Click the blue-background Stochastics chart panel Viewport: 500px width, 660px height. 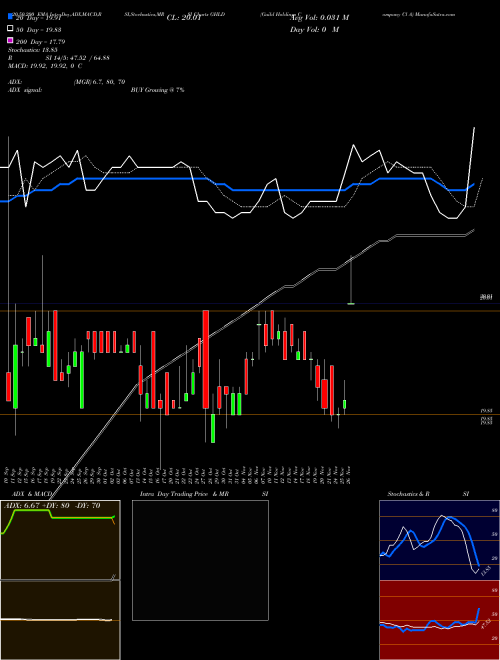coord(439,540)
